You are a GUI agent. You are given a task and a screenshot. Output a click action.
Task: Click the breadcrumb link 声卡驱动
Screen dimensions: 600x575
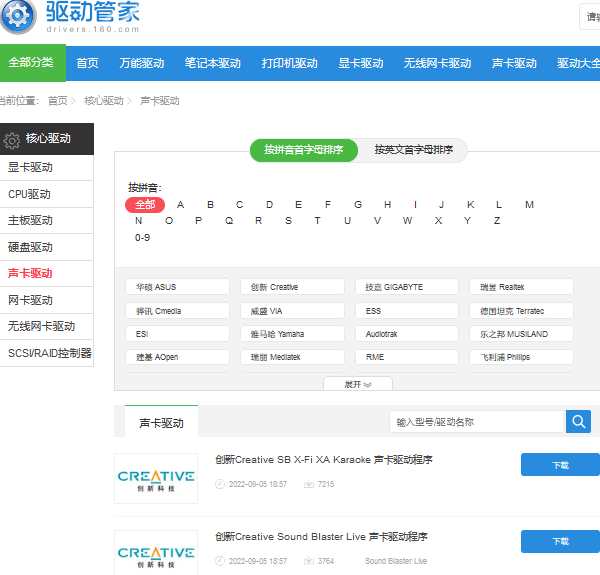click(x=160, y=101)
